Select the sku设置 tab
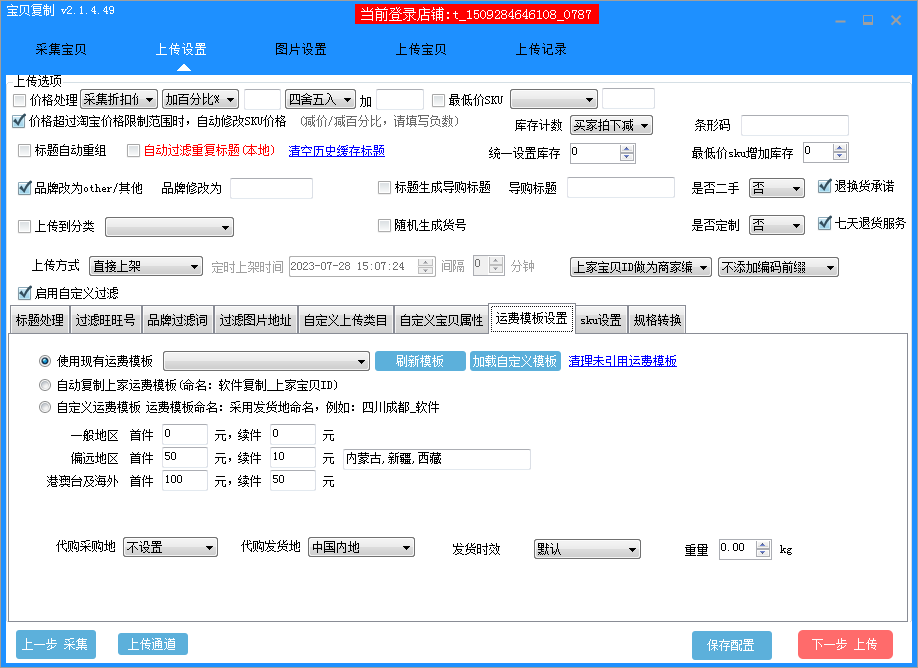 click(602, 319)
